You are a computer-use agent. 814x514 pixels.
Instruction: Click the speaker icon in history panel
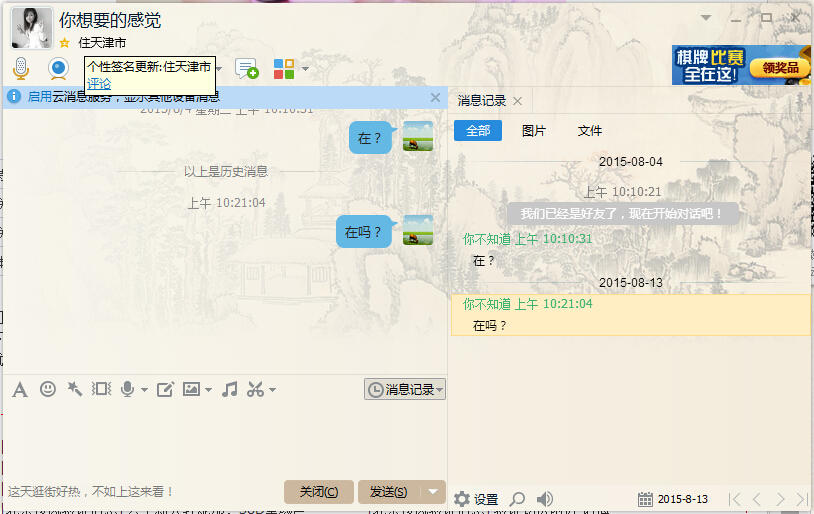pyautogui.click(x=545, y=498)
